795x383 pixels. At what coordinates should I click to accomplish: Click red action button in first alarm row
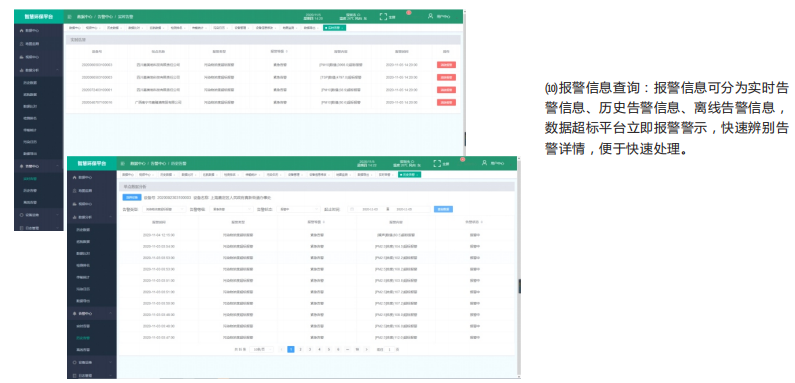point(446,65)
